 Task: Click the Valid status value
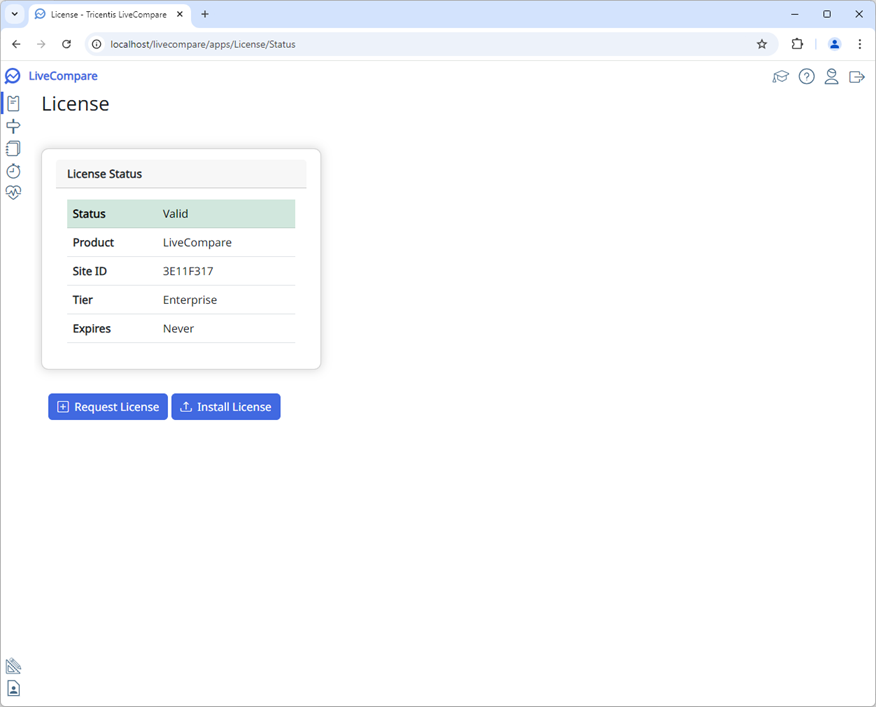(175, 213)
